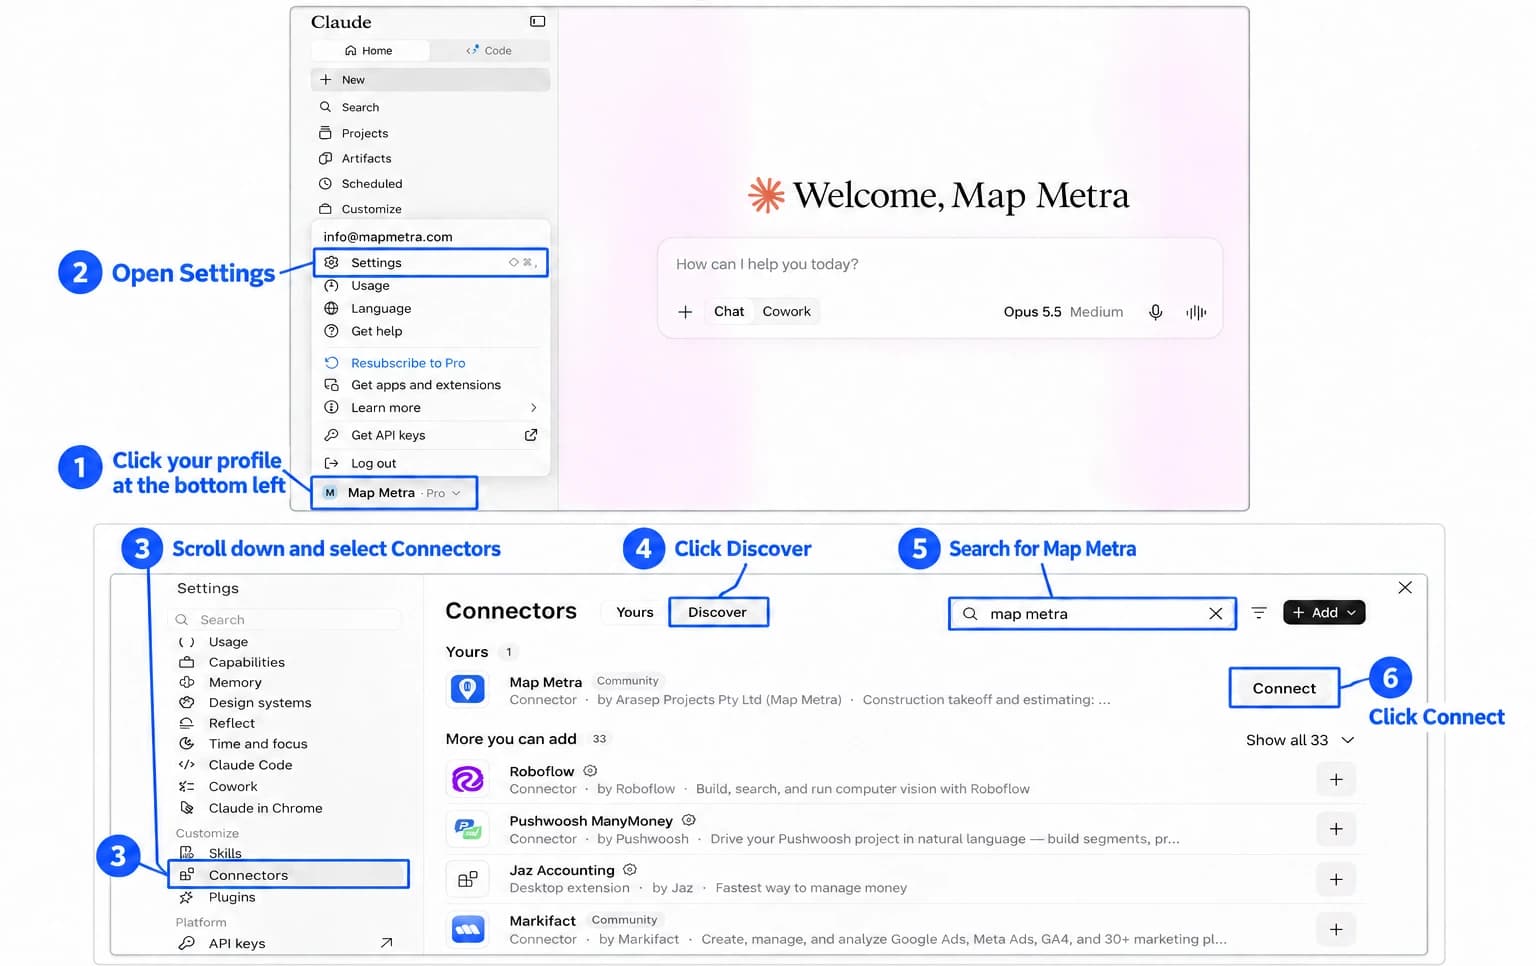The image size is (1536, 966).
Task: Click the verified badge beside Jaz Accounting
Action: tap(630, 870)
